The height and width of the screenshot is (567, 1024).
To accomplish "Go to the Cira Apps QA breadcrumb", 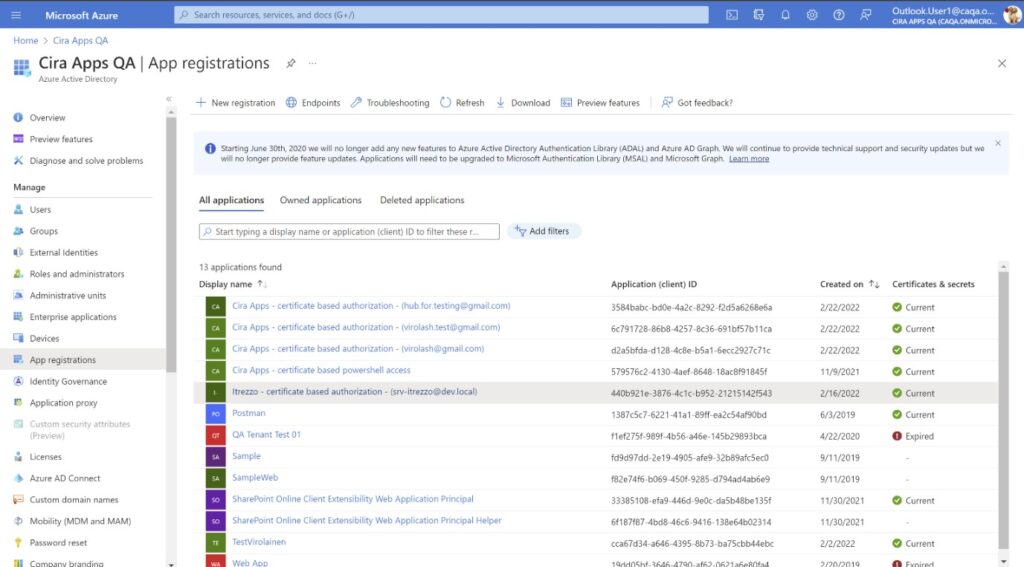I will pos(80,40).
